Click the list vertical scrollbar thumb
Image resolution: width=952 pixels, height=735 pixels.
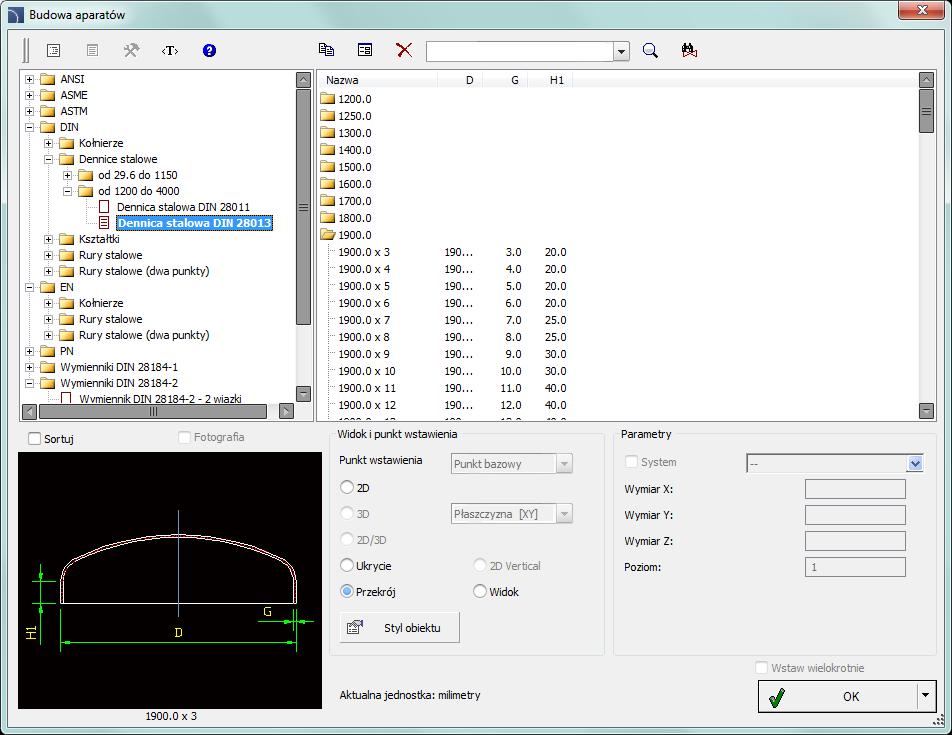[926, 111]
